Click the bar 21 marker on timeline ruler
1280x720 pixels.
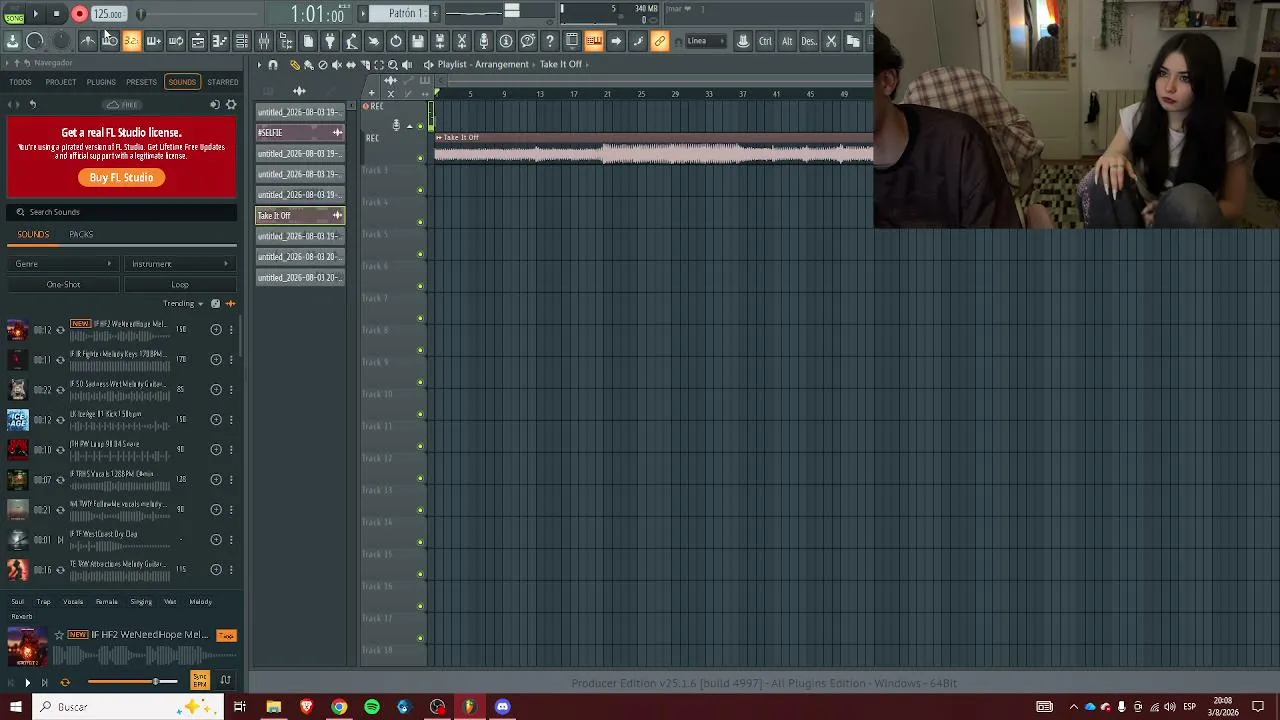(x=607, y=94)
